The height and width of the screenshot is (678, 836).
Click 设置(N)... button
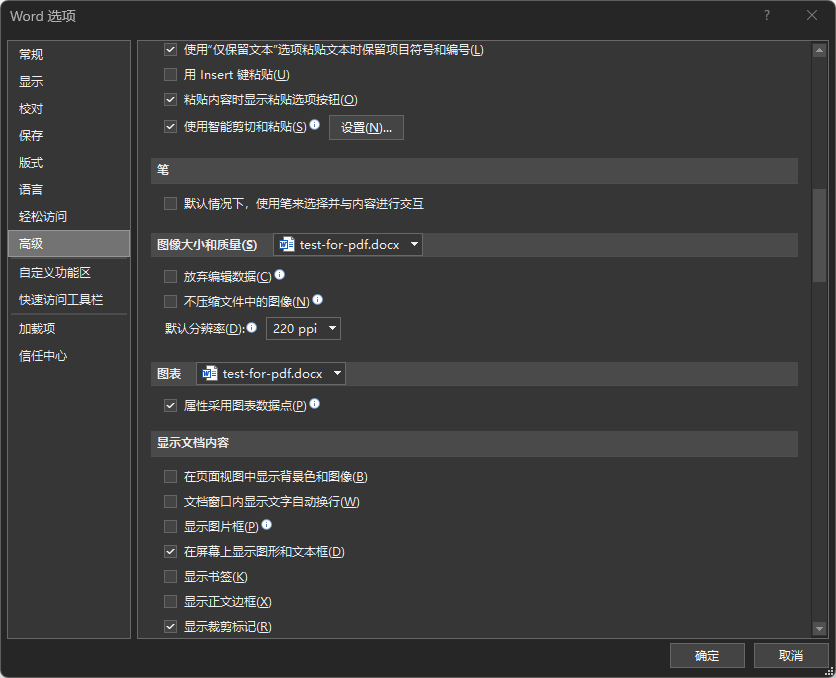366,127
